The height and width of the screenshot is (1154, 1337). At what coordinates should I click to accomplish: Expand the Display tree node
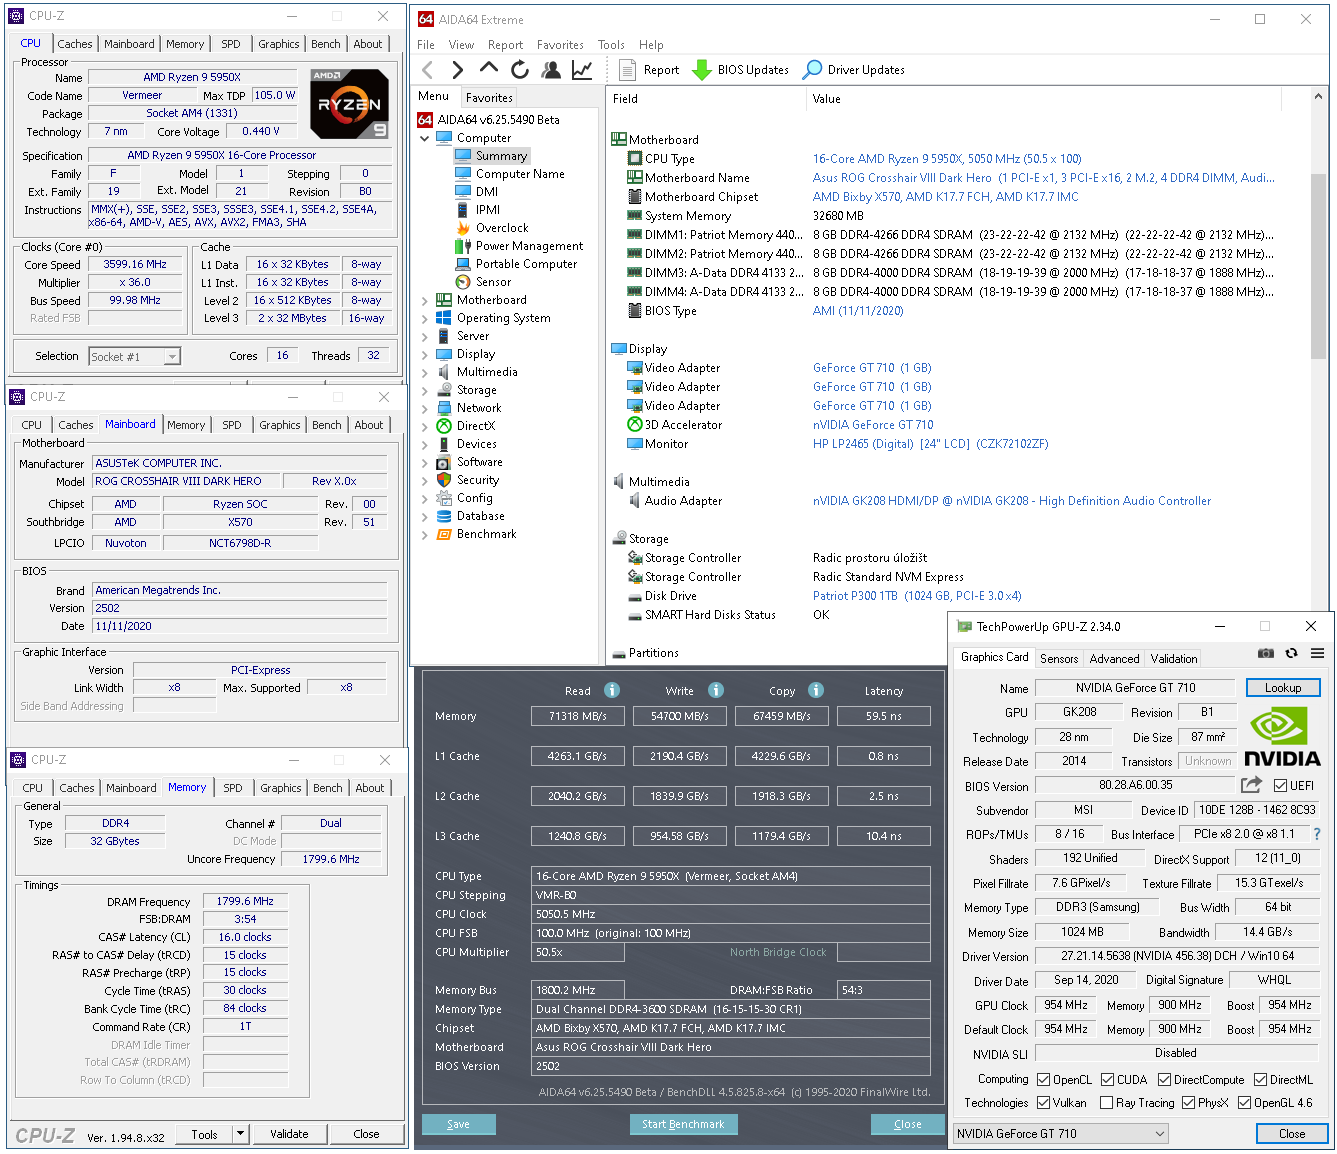point(424,354)
